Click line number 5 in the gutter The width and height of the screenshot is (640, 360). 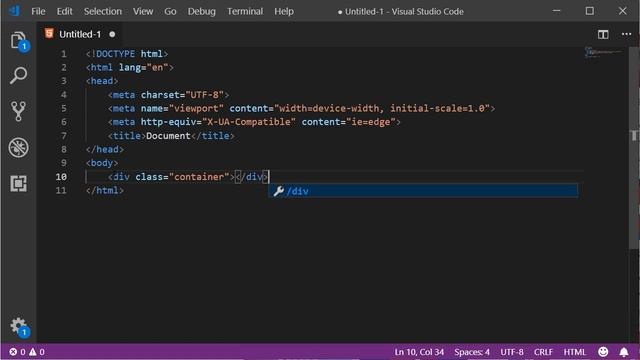pyautogui.click(x=64, y=109)
